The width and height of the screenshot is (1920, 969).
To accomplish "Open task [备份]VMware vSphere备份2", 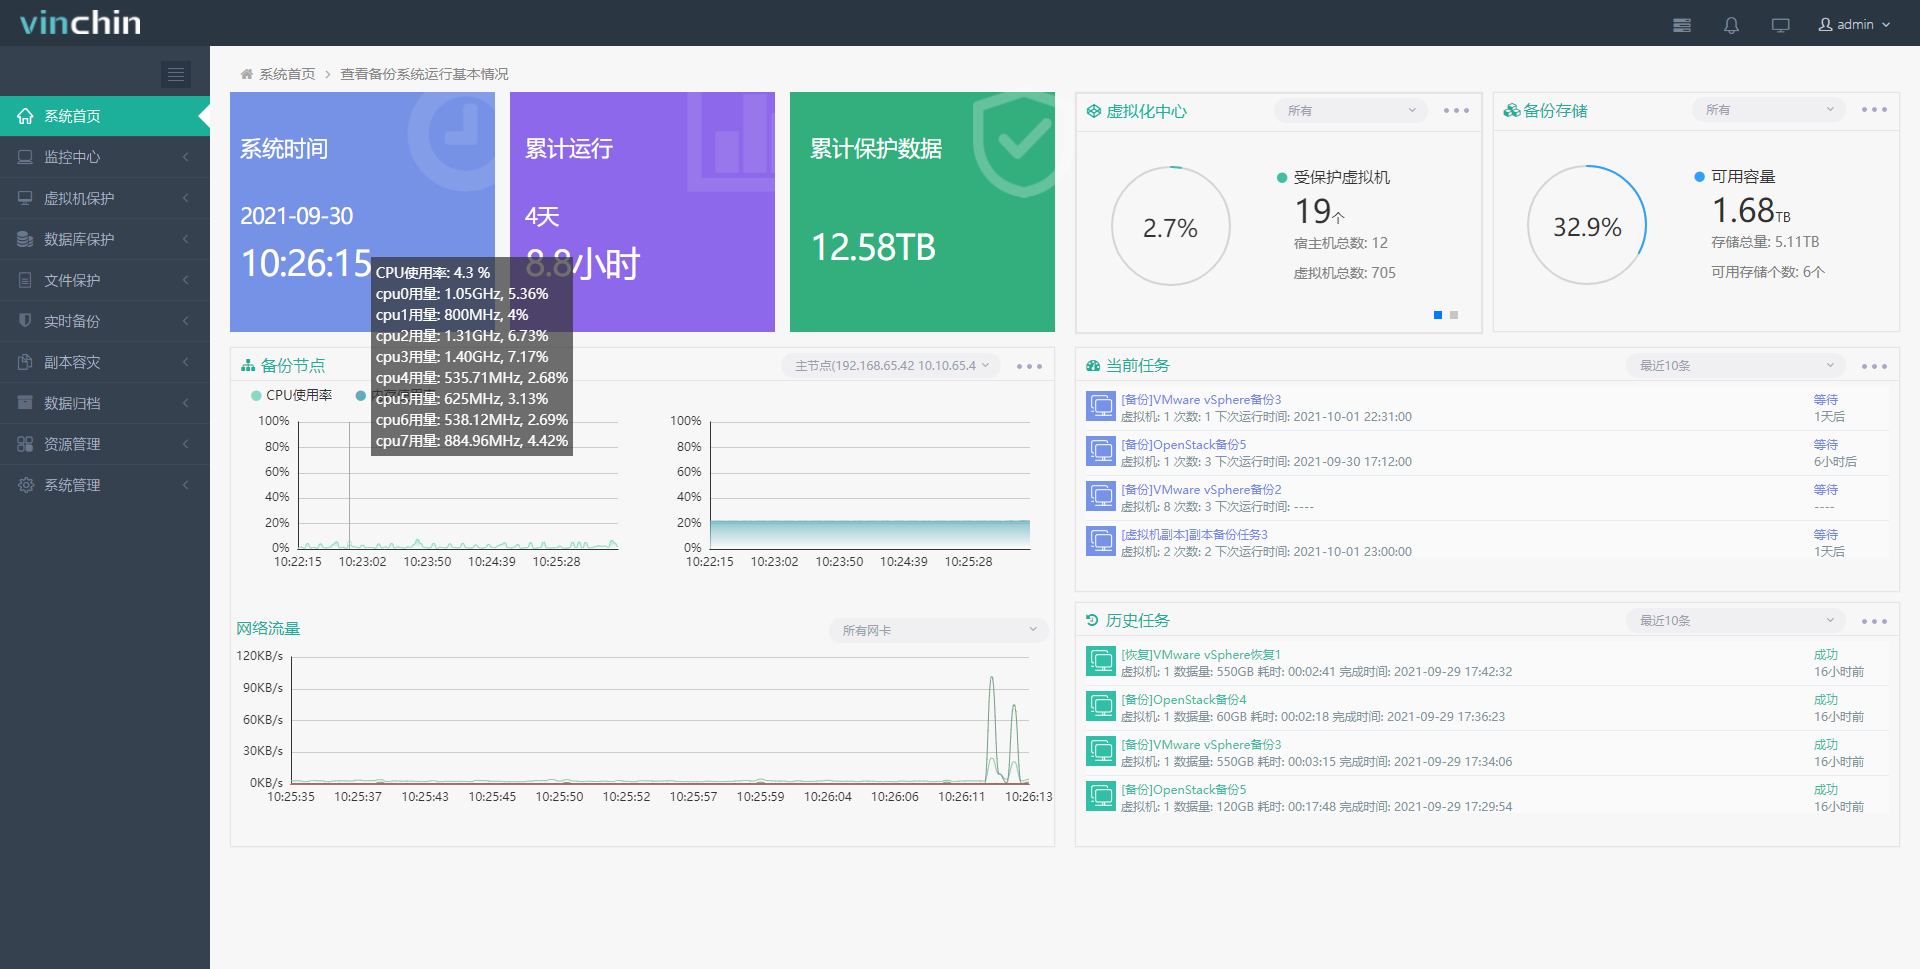I will click(1201, 489).
